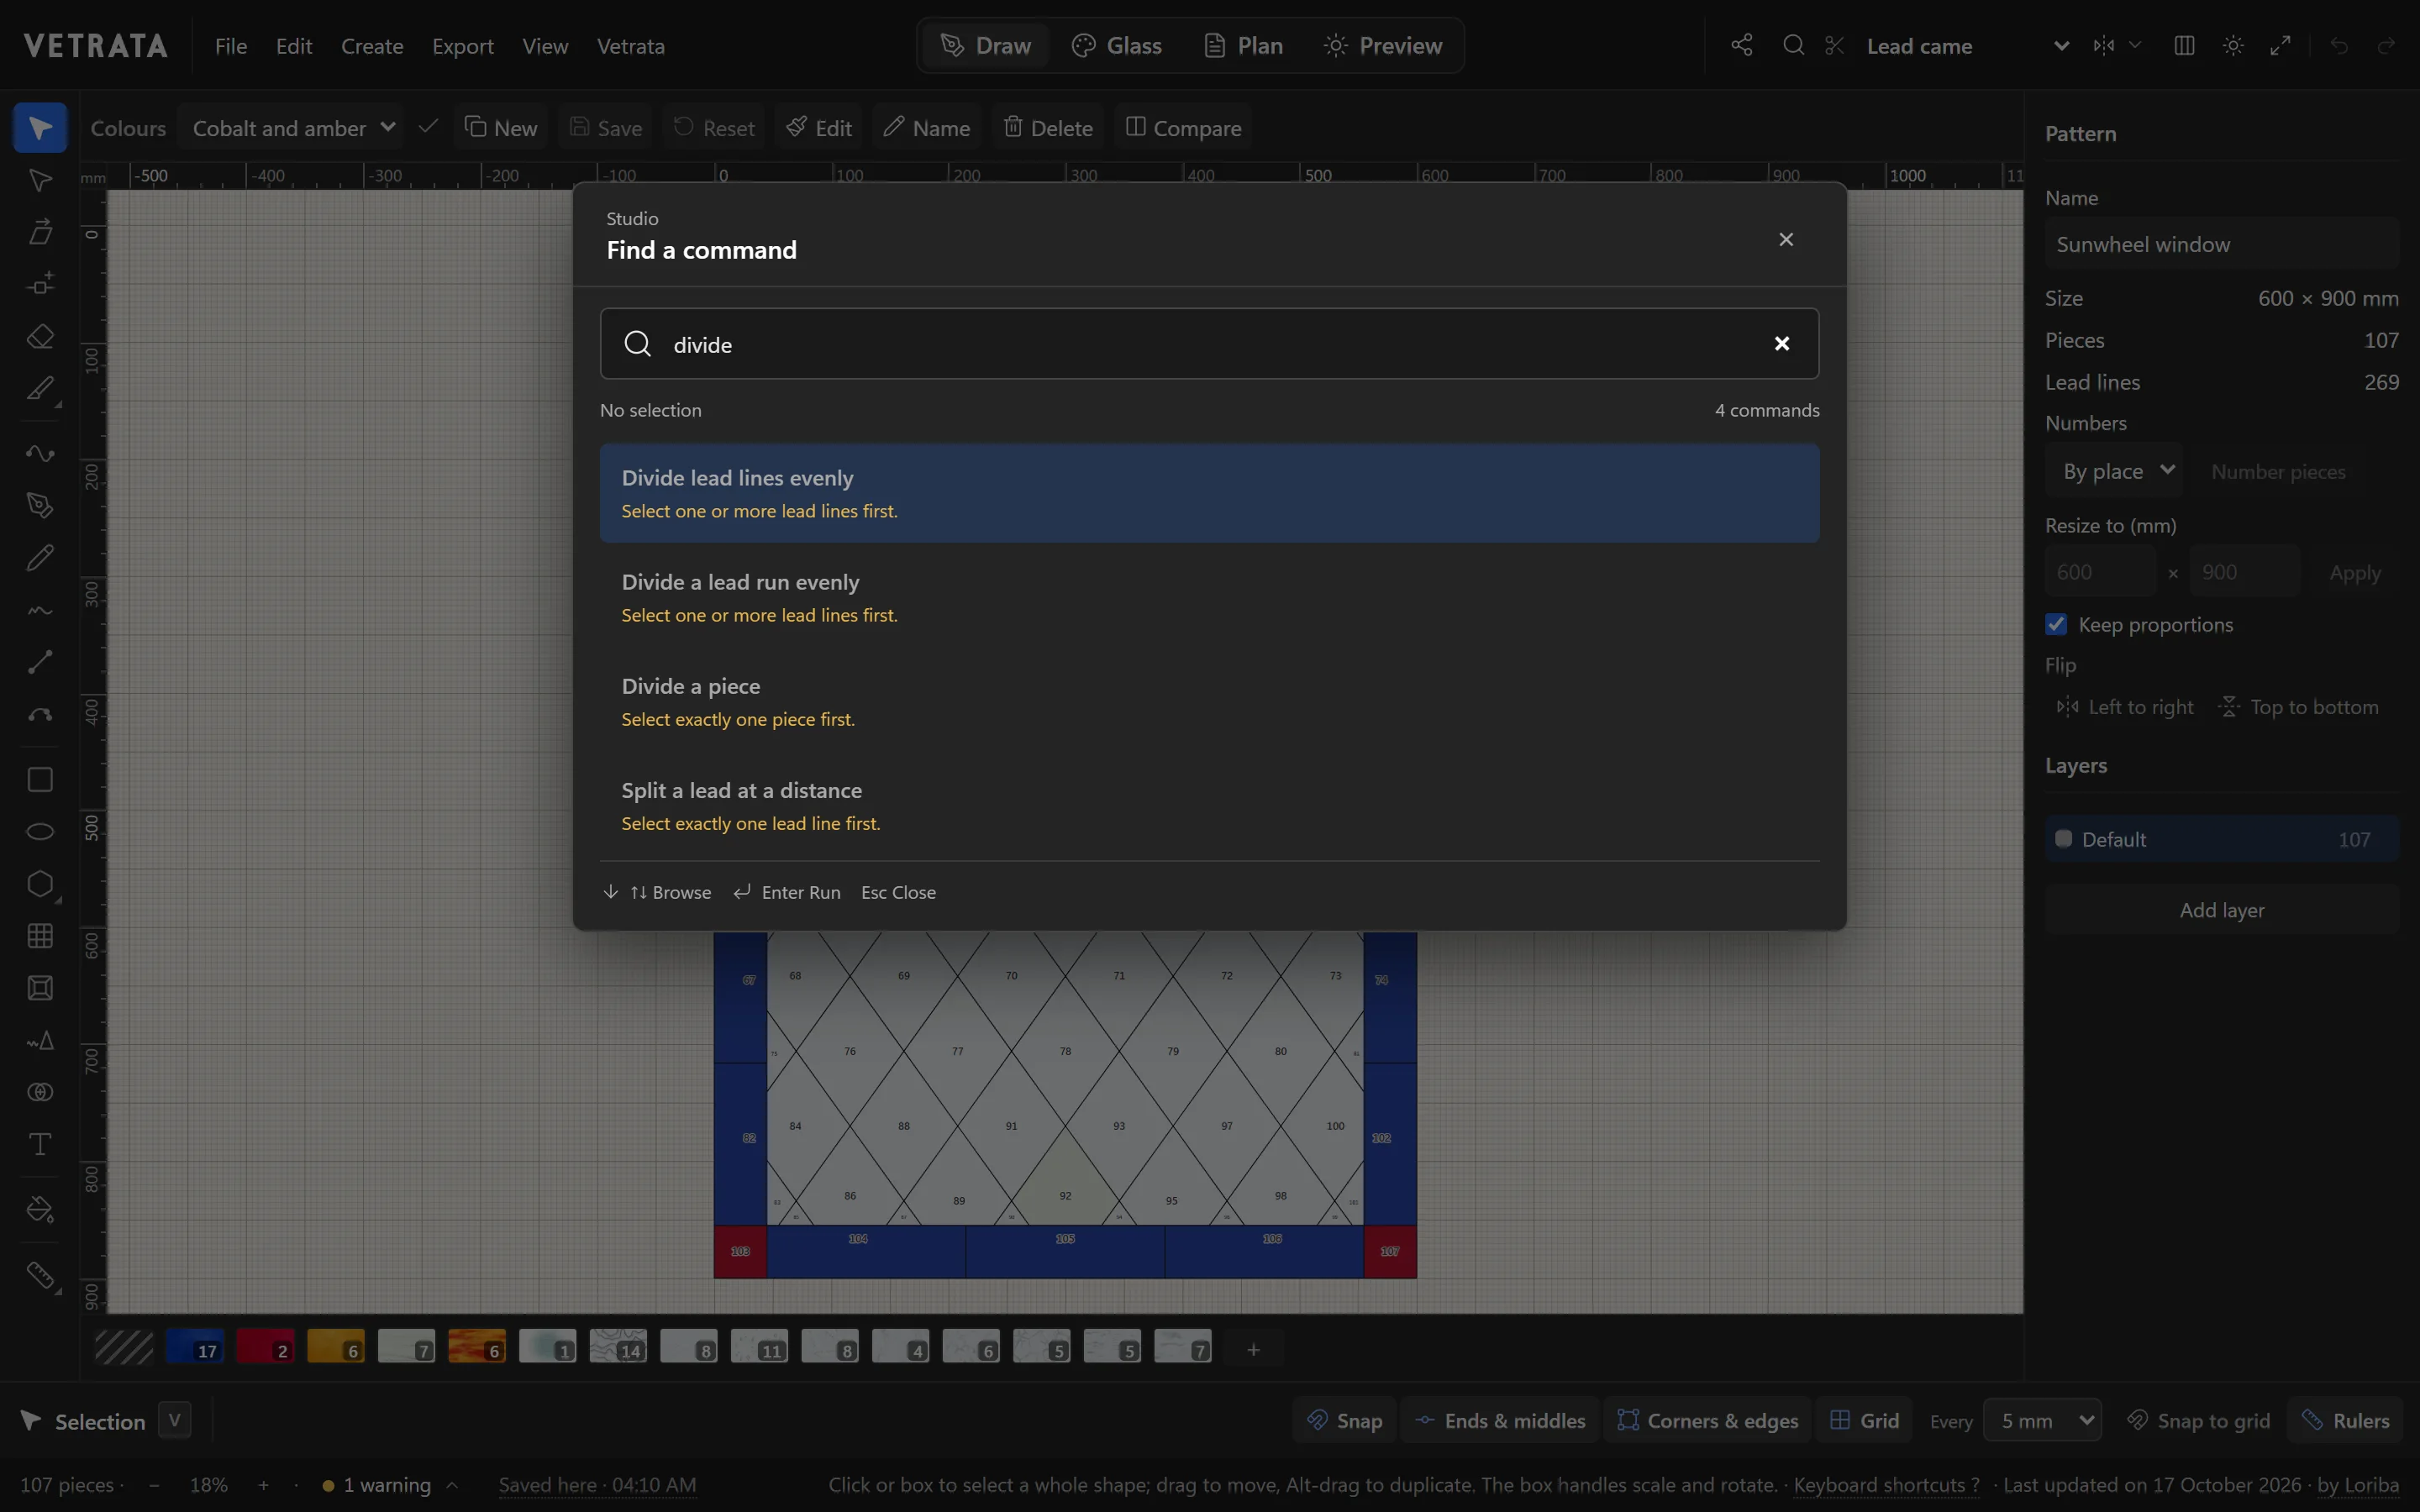
Task: Select the eraser tool in left toolbar
Action: pyautogui.click(x=40, y=336)
